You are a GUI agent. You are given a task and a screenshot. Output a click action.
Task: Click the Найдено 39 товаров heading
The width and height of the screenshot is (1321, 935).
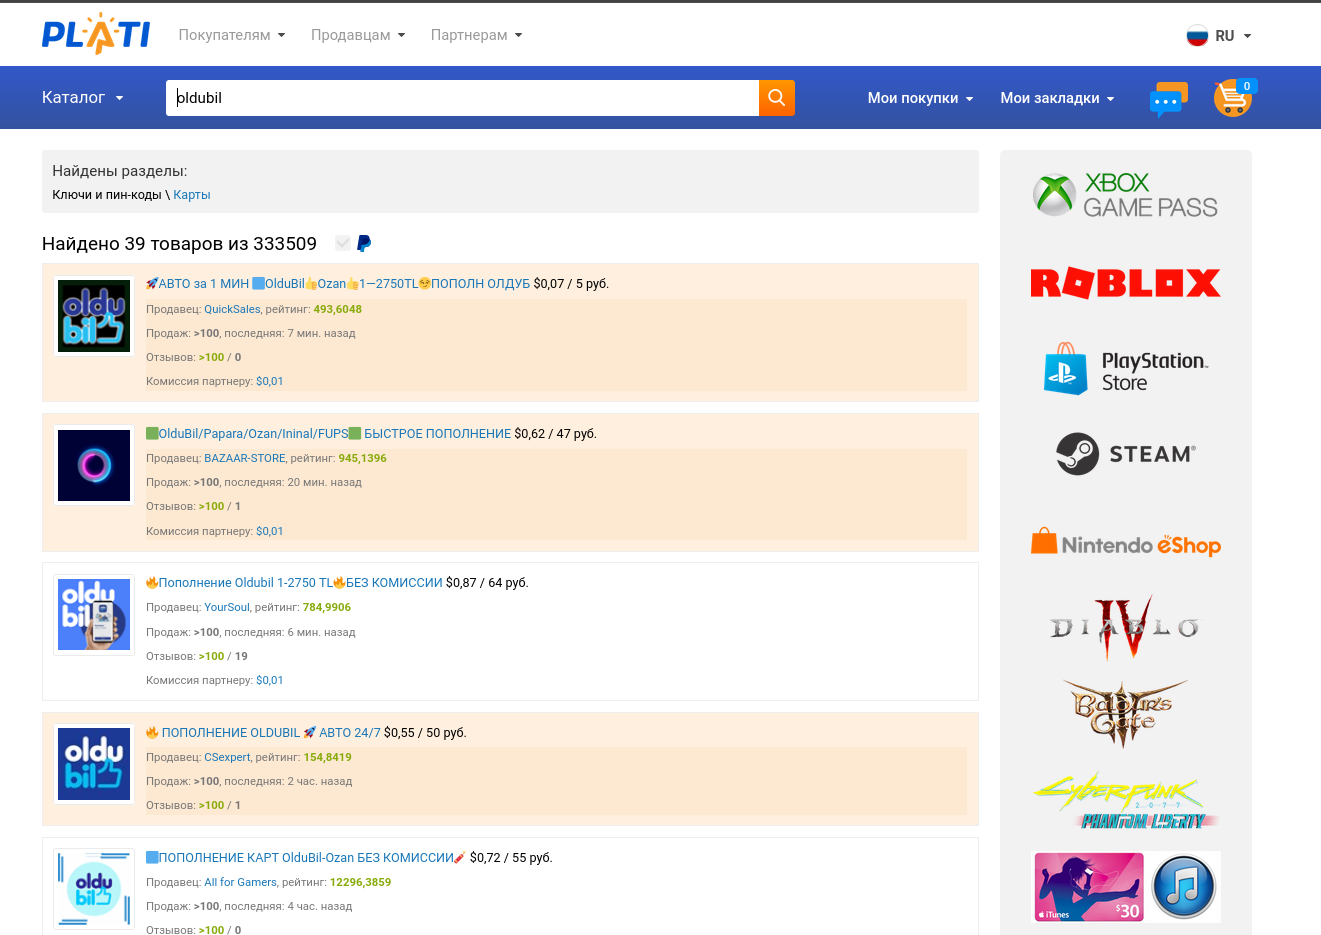tap(179, 244)
